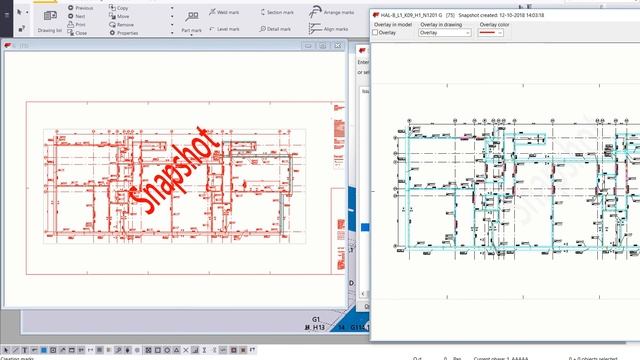640x360 pixels.
Task: Click Print in the ribbon
Action: (77, 24)
